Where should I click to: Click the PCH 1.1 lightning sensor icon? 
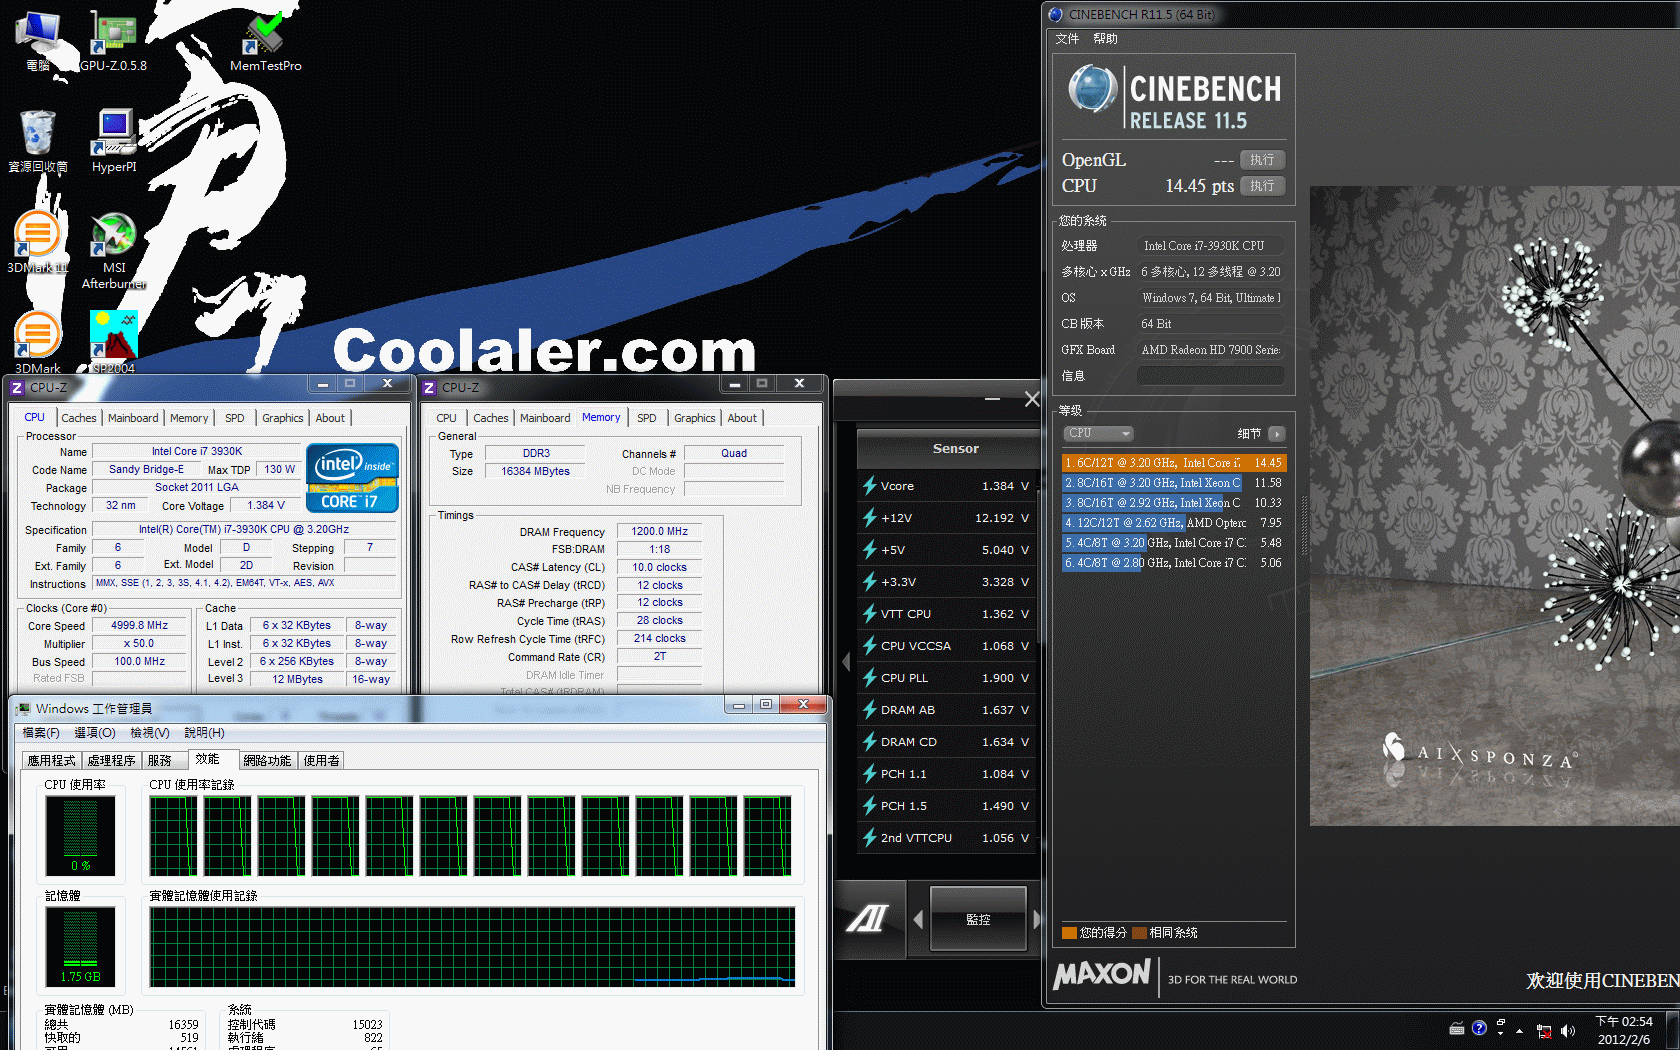pos(870,774)
